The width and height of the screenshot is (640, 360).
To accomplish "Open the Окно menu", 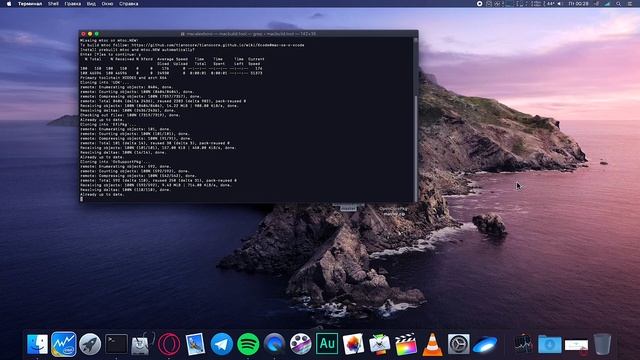I will [107, 4].
